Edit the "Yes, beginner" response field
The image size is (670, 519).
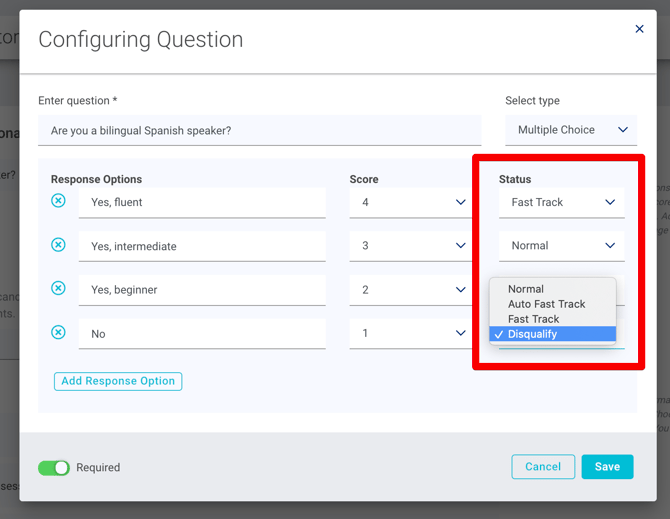coord(202,290)
